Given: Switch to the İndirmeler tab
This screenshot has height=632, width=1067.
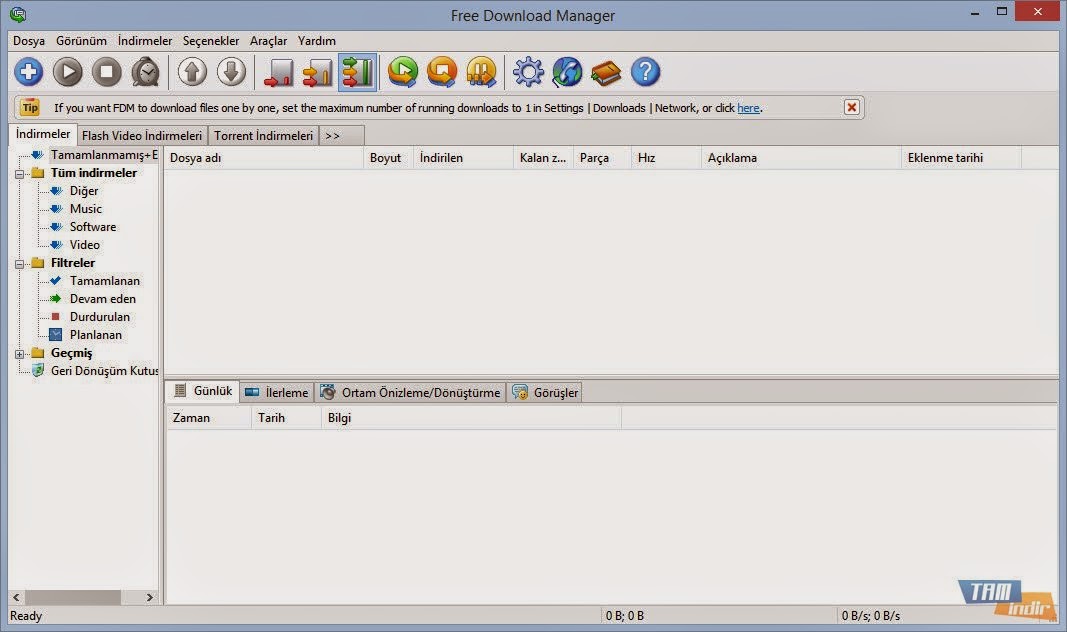Looking at the screenshot, I should (43, 134).
